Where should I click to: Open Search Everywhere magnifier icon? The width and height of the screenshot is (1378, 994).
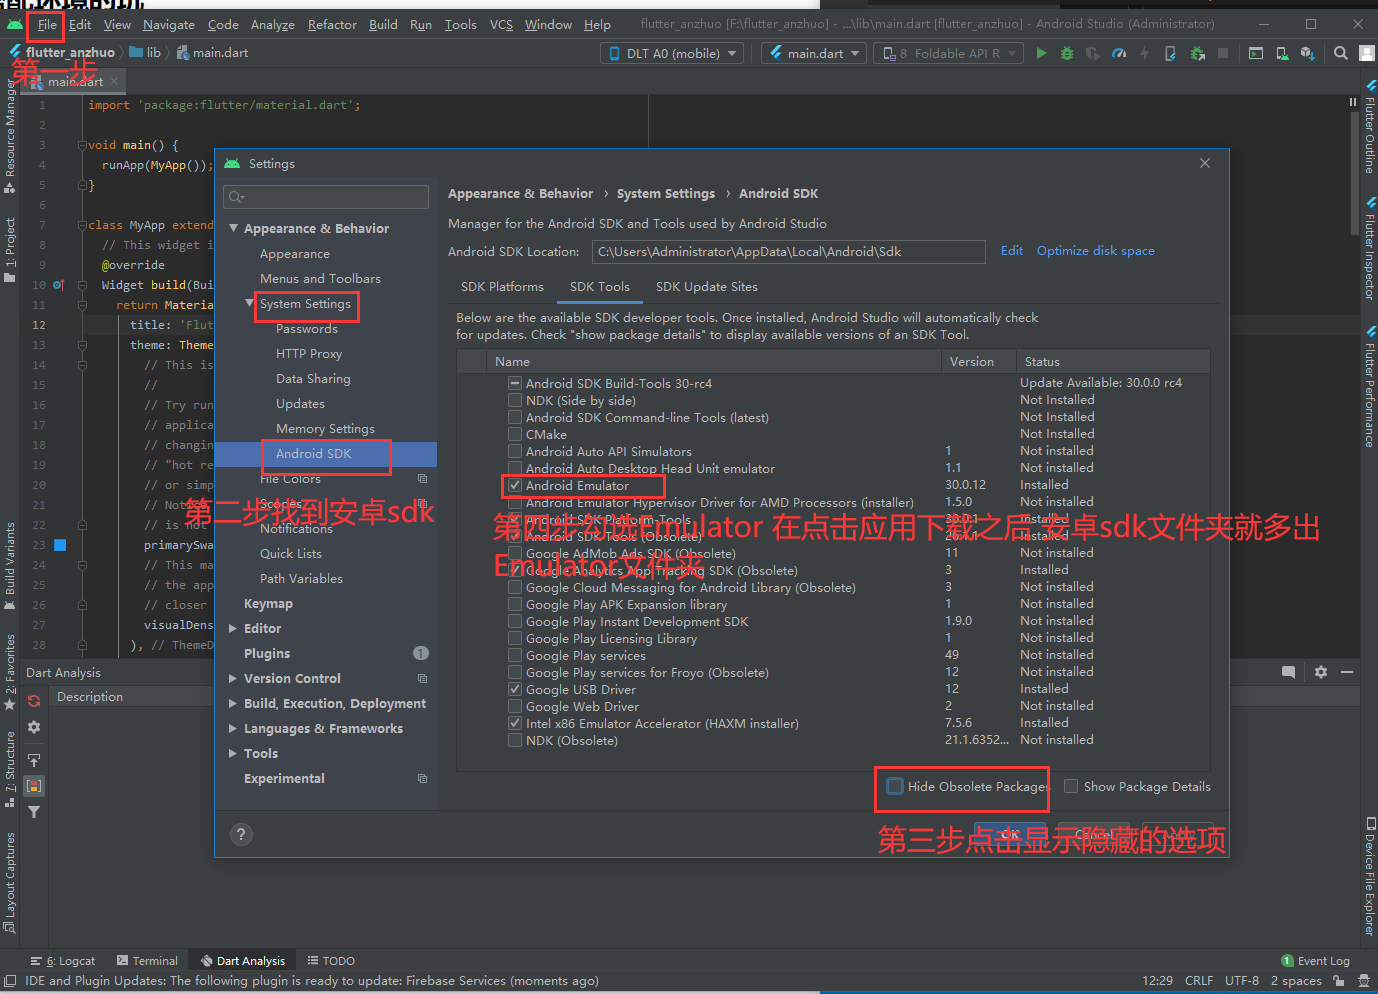coord(1341,53)
